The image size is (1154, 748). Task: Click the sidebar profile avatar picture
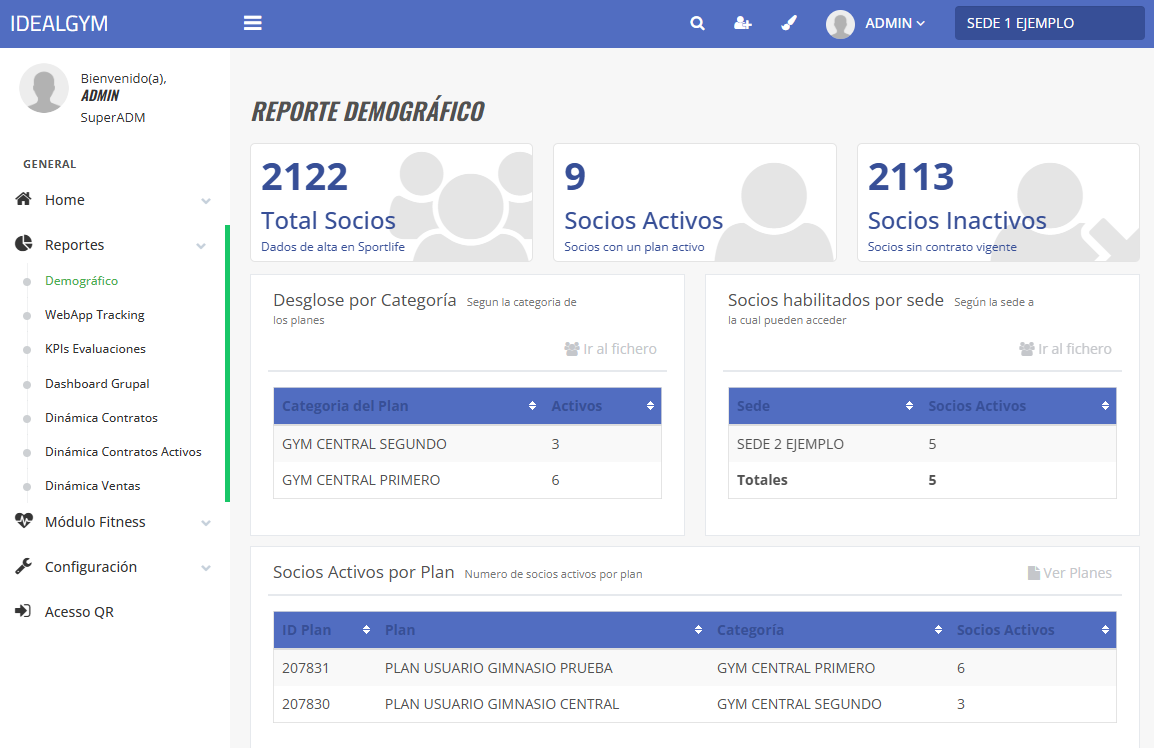tap(44, 88)
